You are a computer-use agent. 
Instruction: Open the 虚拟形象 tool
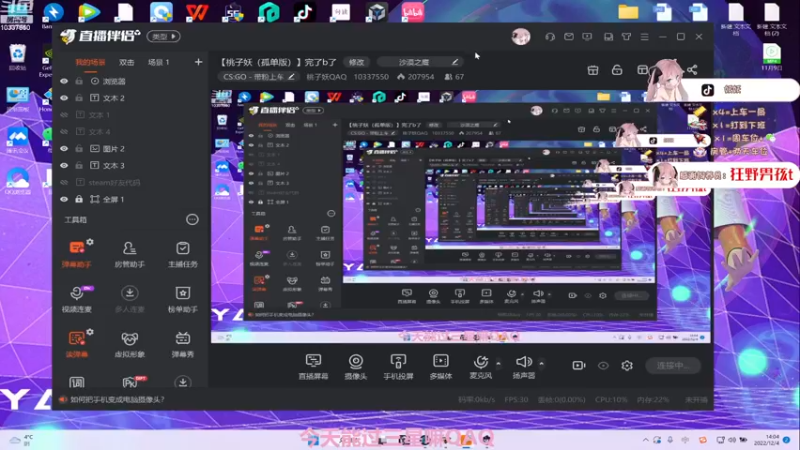click(130, 344)
